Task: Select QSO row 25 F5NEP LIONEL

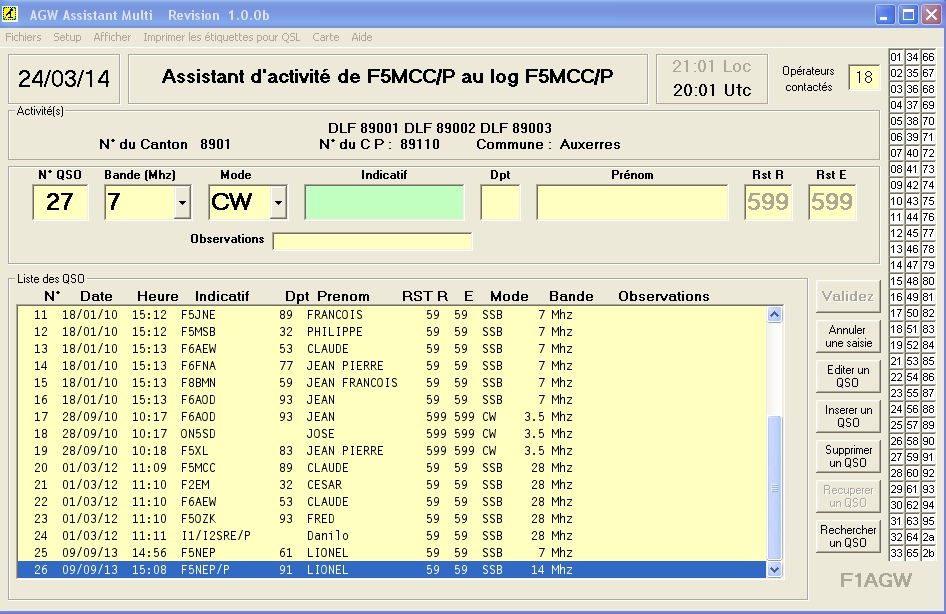Action: 392,552
